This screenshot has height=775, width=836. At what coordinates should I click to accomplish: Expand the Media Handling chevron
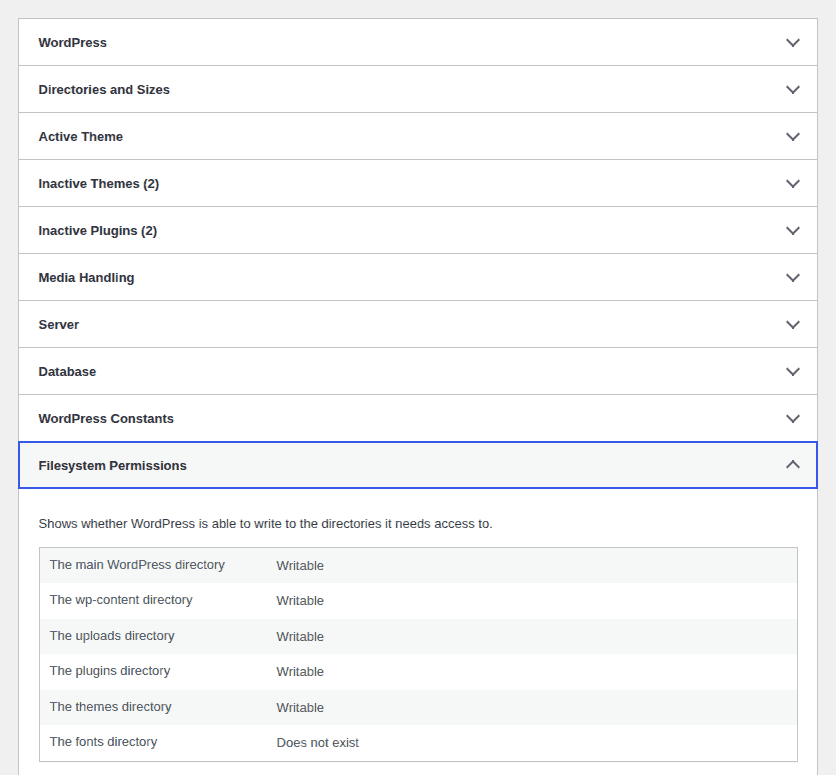793,278
